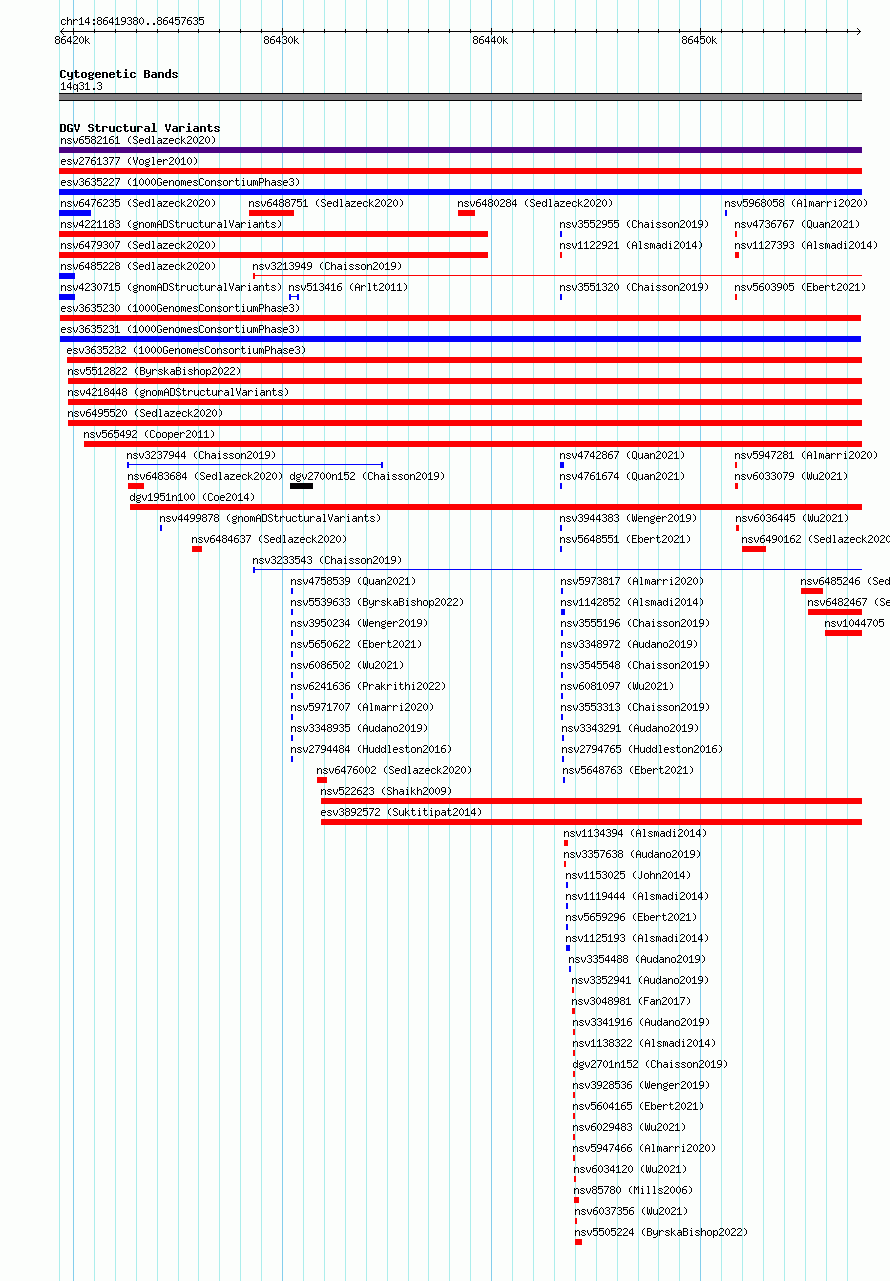Click nsv6476002 (Sedlazeck2020) label

point(394,770)
